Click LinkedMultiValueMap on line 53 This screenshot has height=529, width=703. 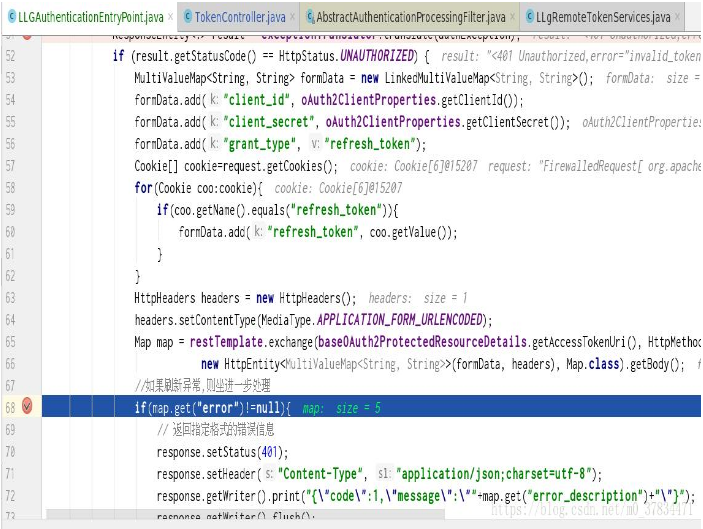437,78
